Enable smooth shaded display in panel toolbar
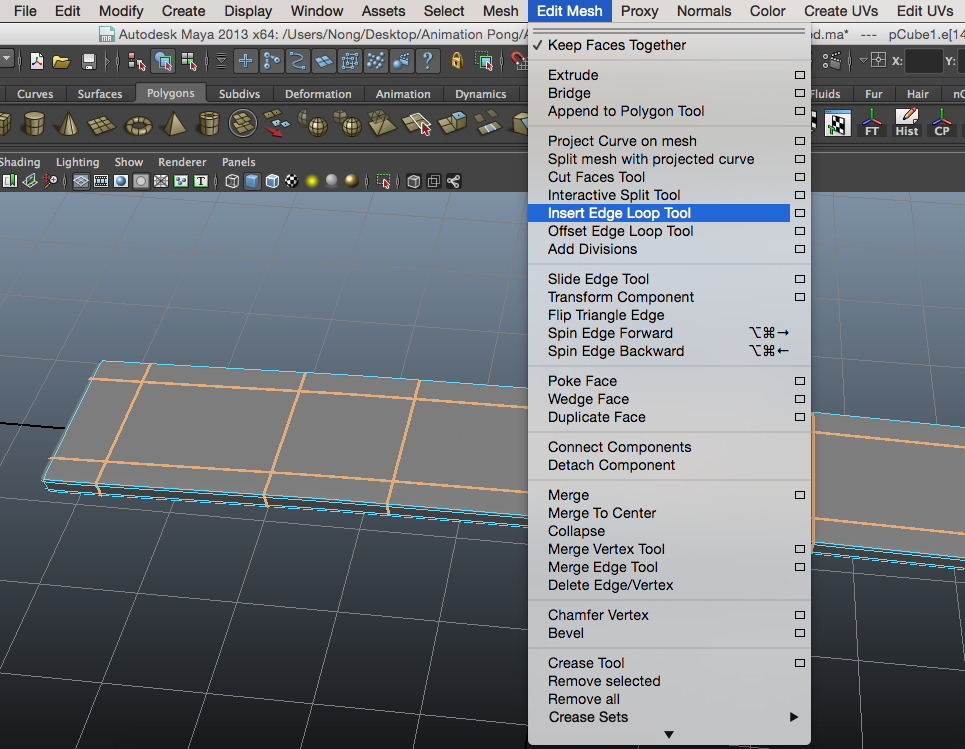The height and width of the screenshot is (749, 965). tap(255, 181)
